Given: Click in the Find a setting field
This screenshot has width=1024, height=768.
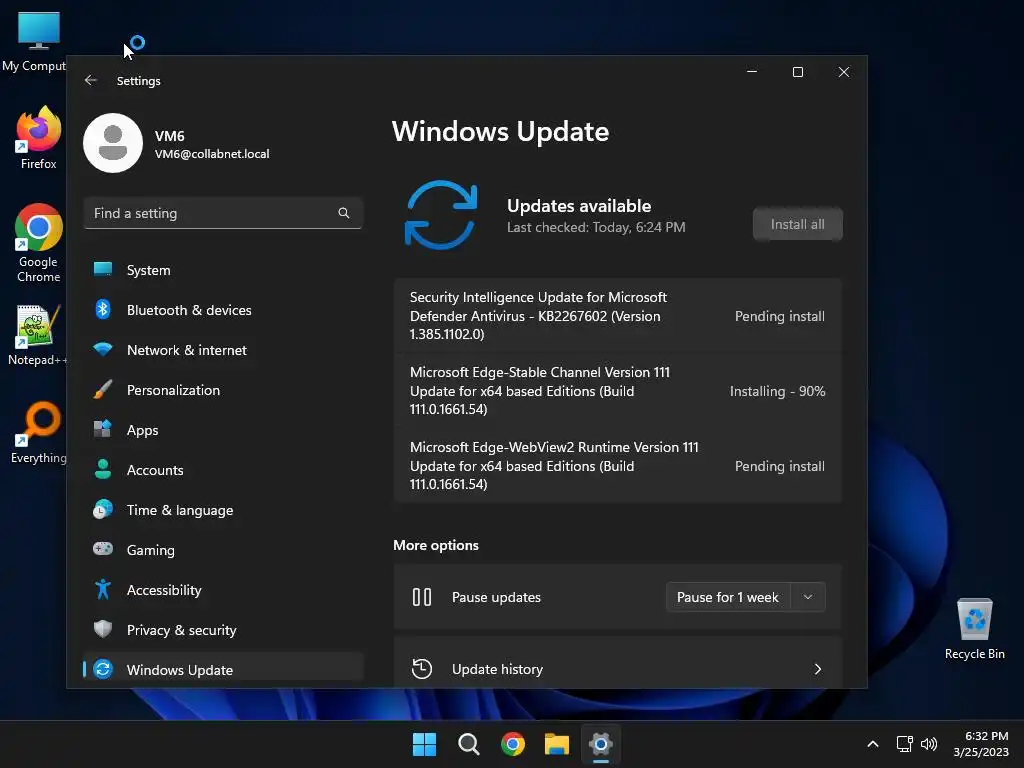Looking at the screenshot, I should tap(223, 213).
